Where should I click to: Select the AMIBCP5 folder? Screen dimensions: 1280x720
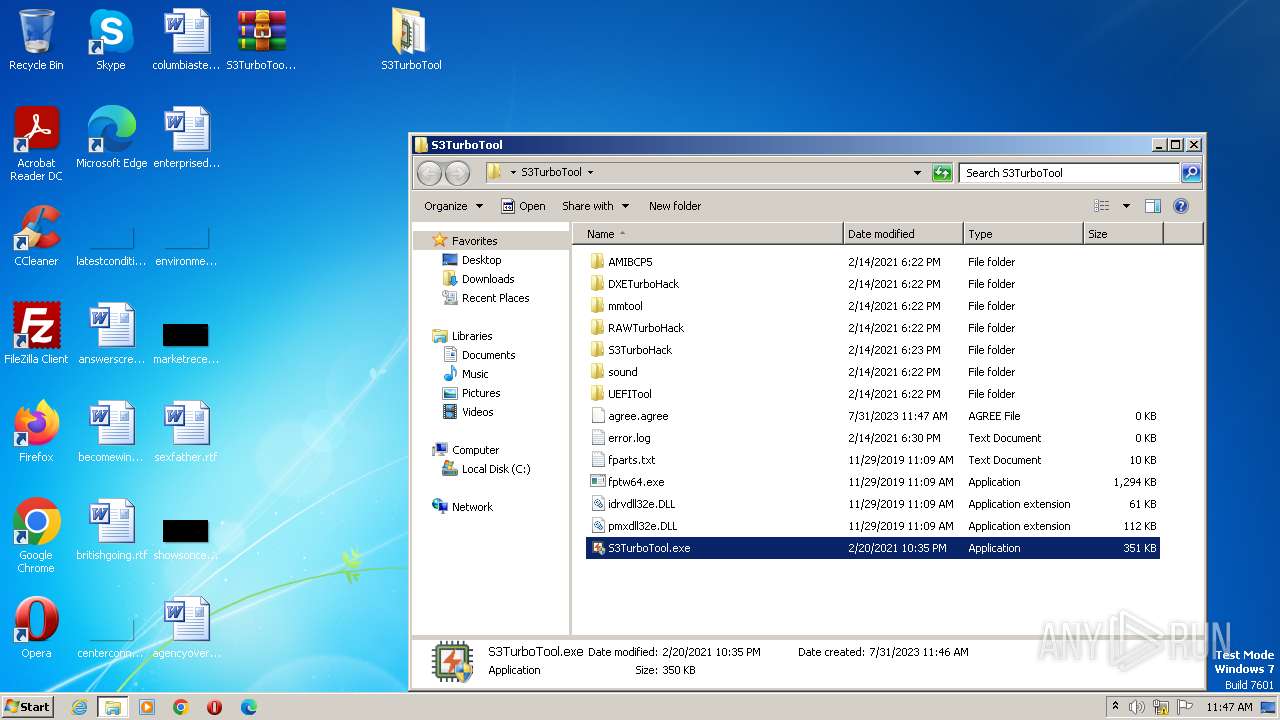[x=872, y=262]
